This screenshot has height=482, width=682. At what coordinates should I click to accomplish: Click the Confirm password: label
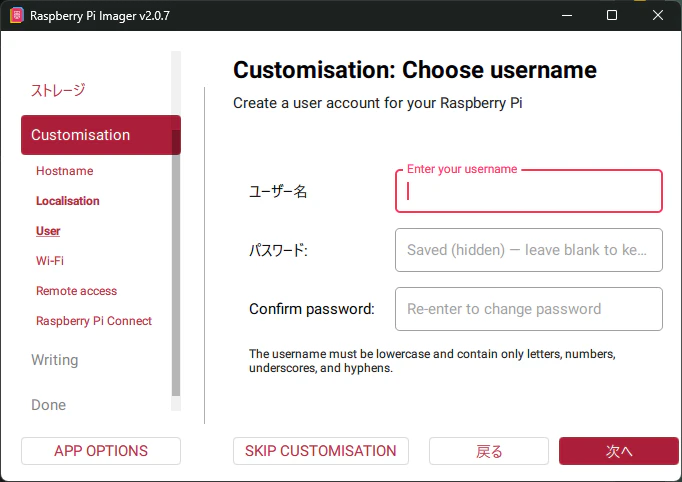point(311,309)
